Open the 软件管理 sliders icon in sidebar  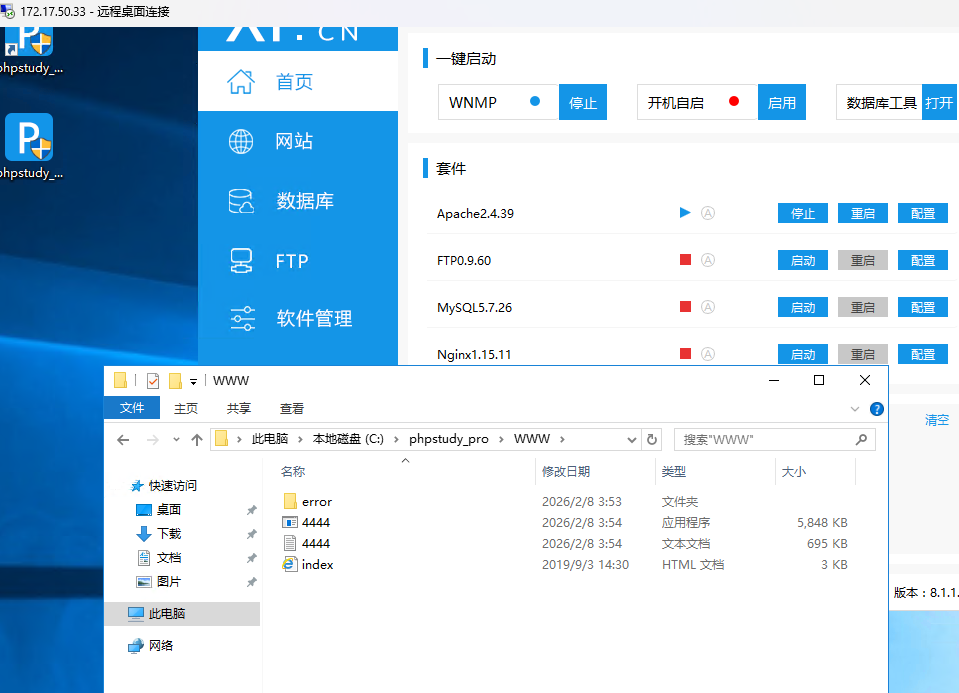point(242,318)
